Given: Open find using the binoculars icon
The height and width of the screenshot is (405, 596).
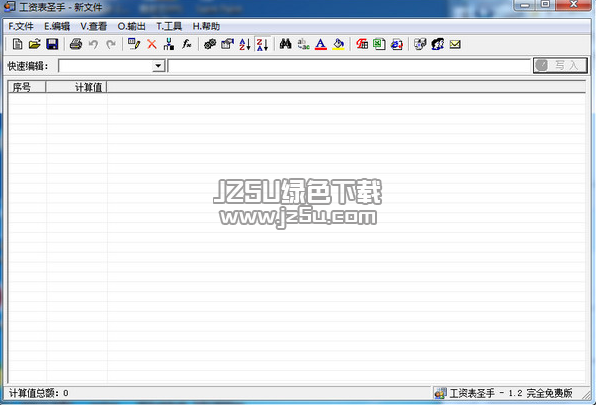Looking at the screenshot, I should point(285,44).
